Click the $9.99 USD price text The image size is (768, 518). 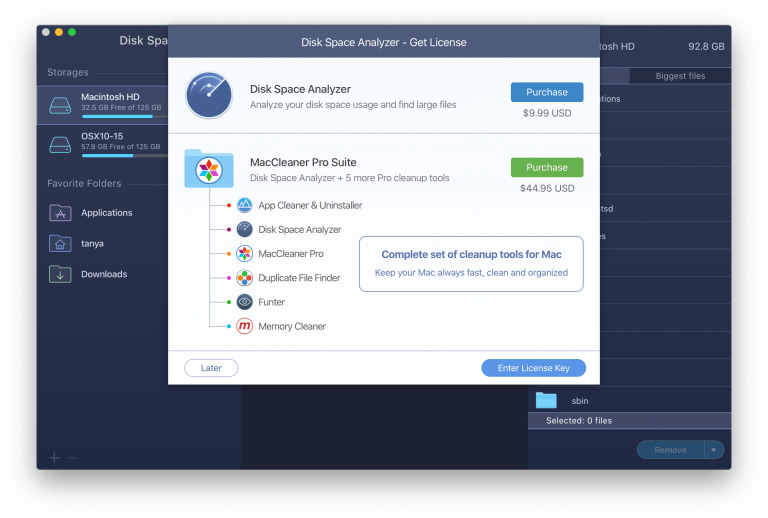pos(547,113)
